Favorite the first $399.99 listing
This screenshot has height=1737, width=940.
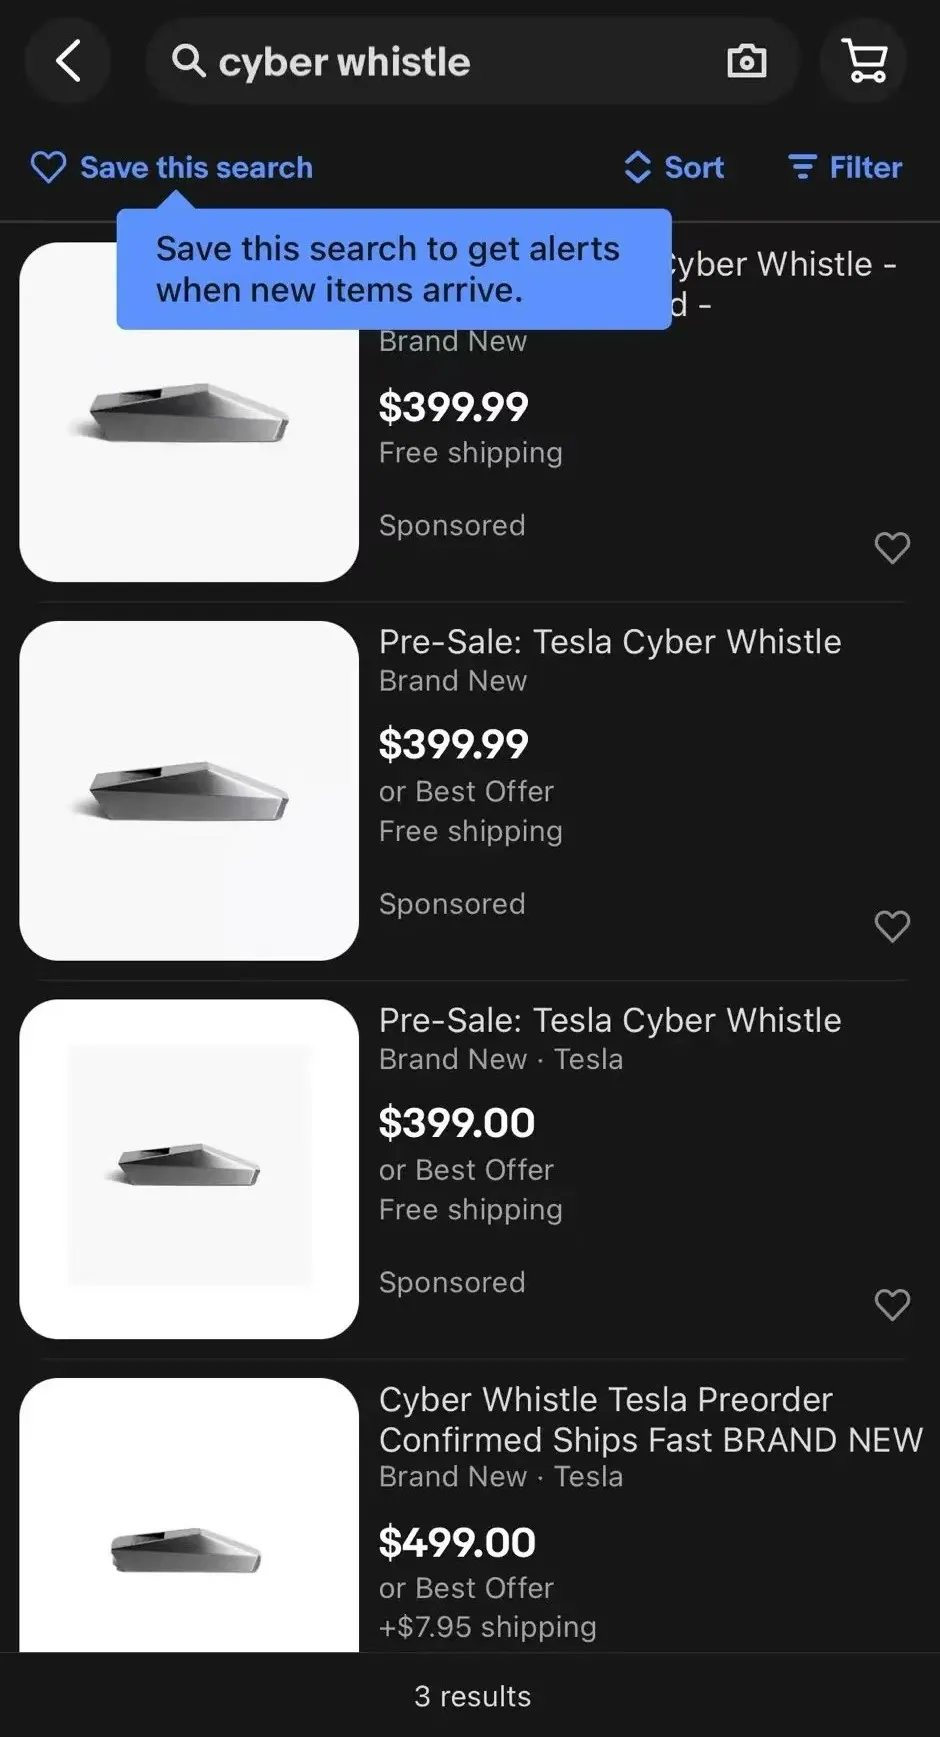pyautogui.click(x=891, y=547)
